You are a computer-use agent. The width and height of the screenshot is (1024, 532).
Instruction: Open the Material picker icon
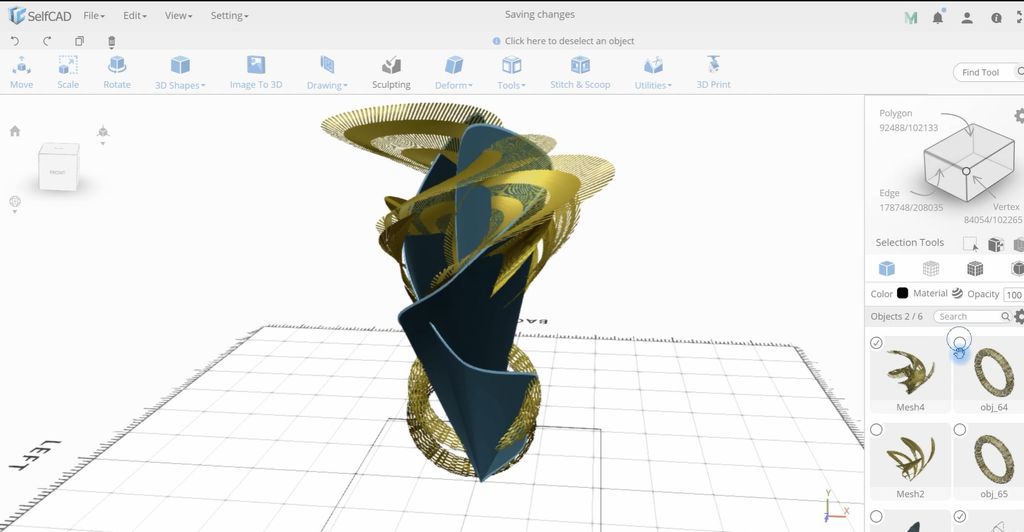click(x=957, y=293)
